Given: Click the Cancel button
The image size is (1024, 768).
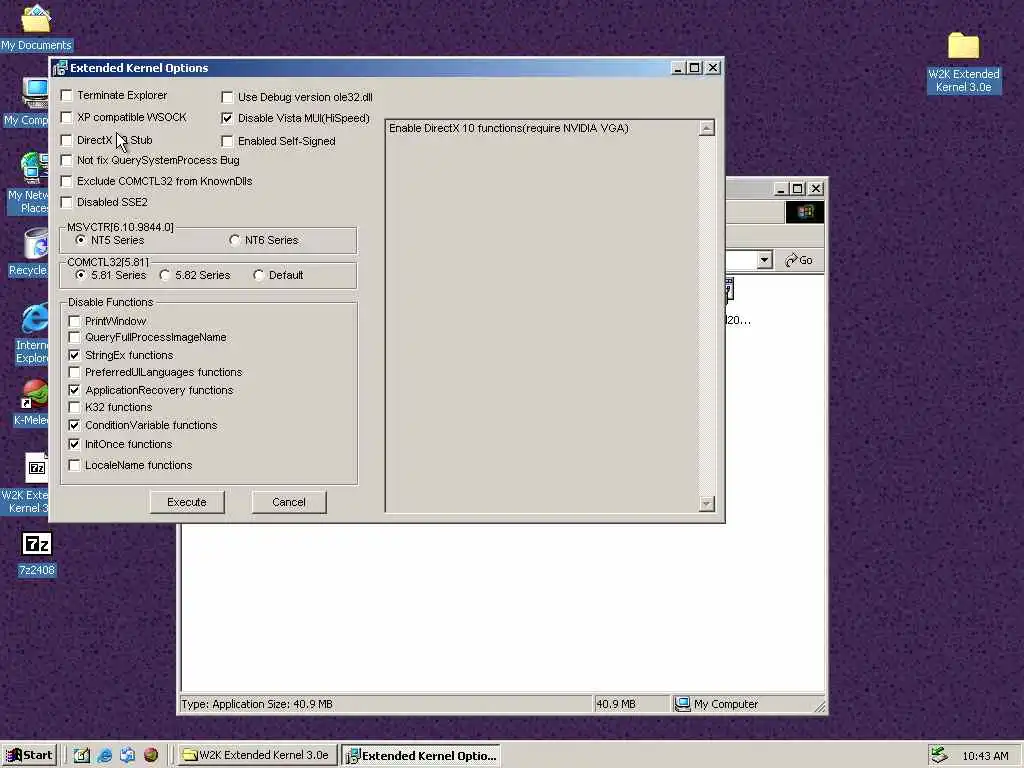Looking at the screenshot, I should [x=289, y=502].
